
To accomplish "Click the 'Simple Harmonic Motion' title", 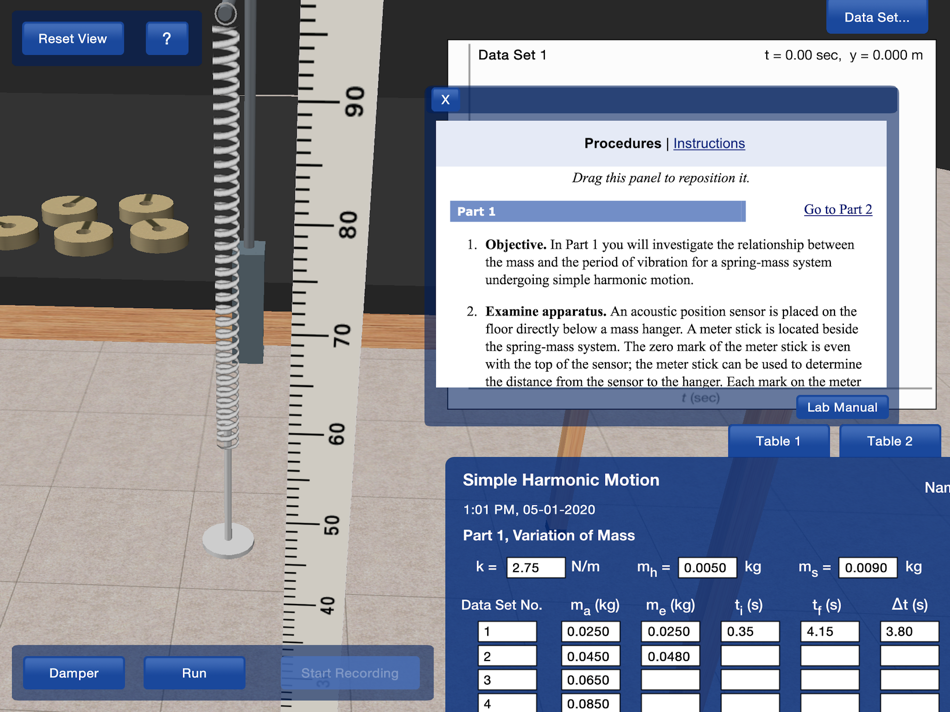I will (561, 480).
